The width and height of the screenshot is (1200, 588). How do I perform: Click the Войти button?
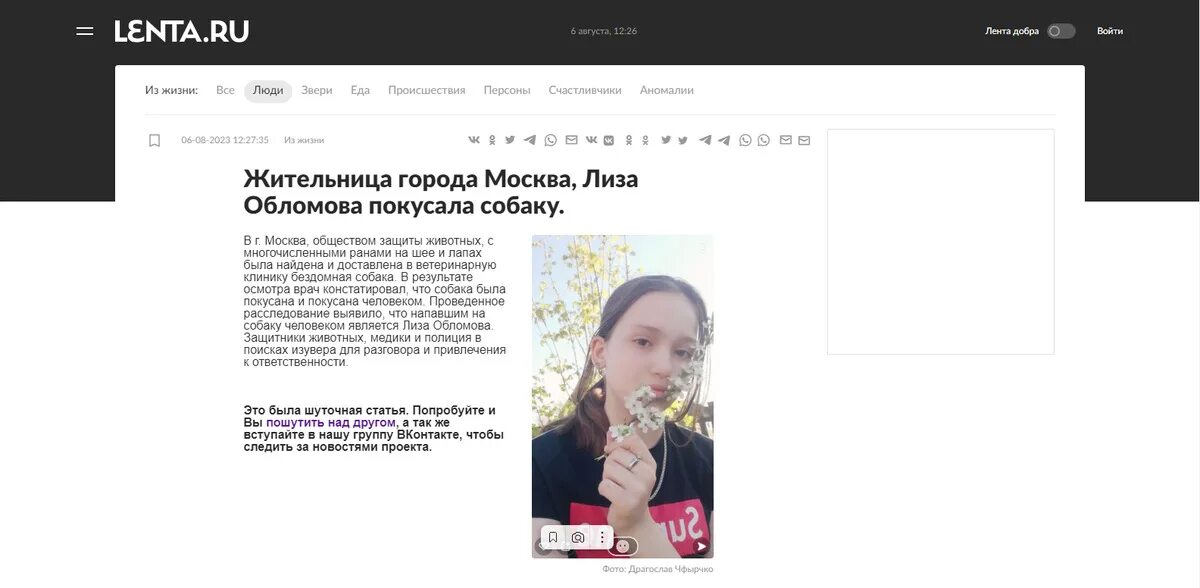point(1110,29)
